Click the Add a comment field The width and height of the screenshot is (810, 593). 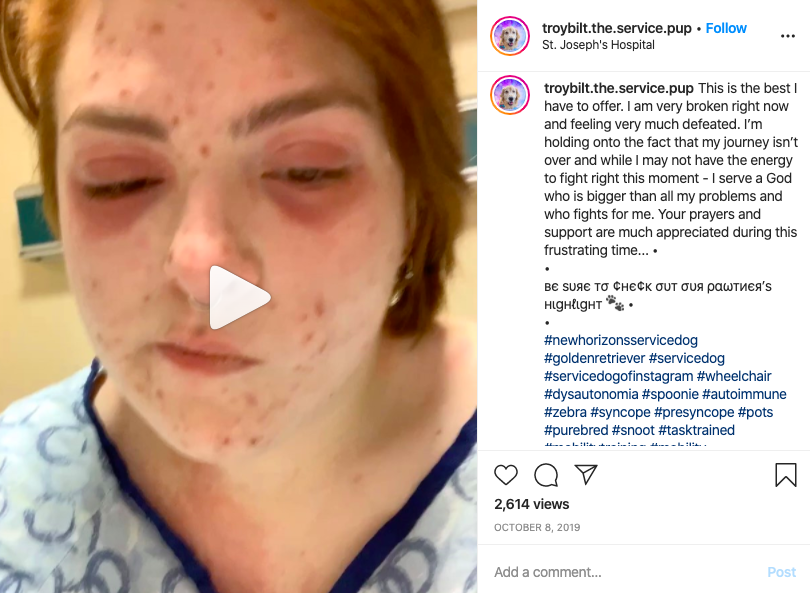(625, 572)
